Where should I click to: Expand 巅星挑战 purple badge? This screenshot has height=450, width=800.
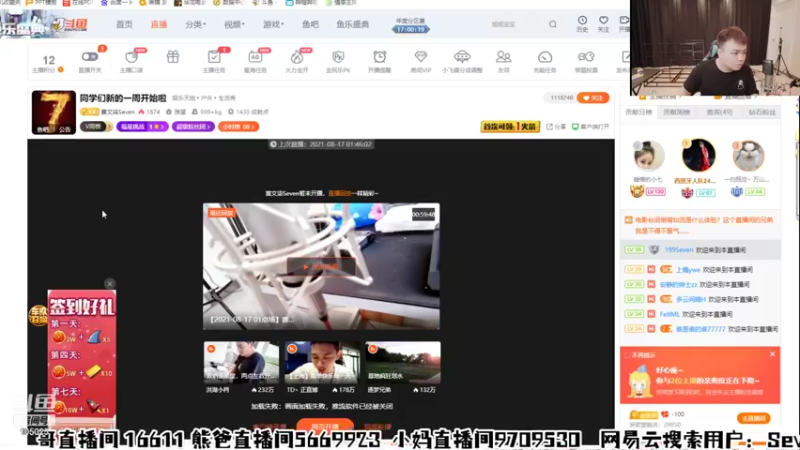click(142, 127)
